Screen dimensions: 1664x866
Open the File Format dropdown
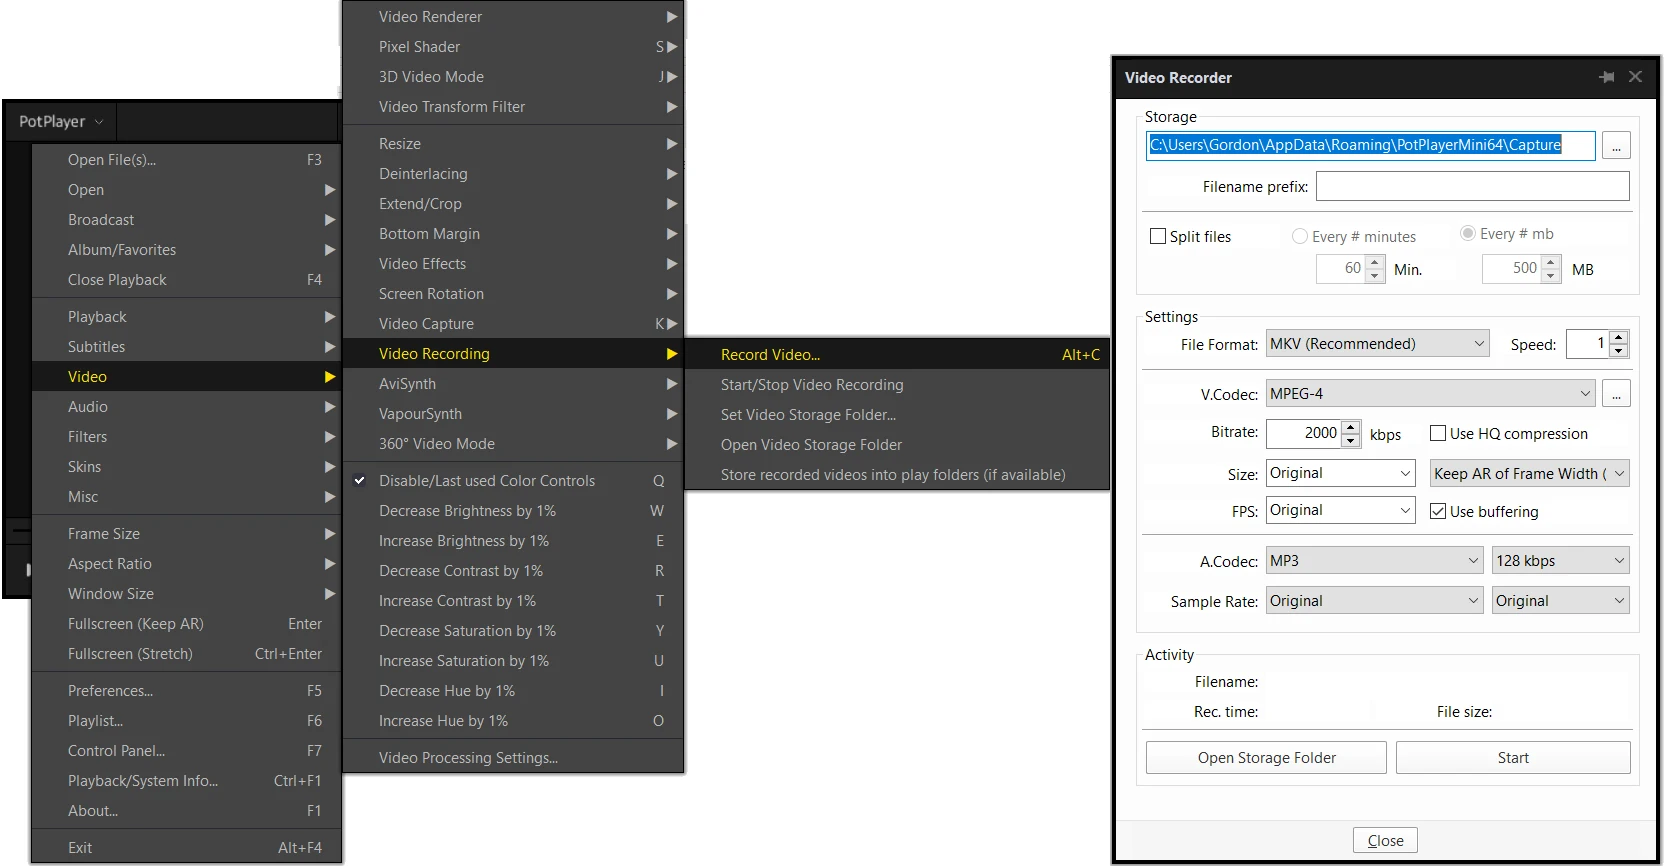click(1378, 344)
